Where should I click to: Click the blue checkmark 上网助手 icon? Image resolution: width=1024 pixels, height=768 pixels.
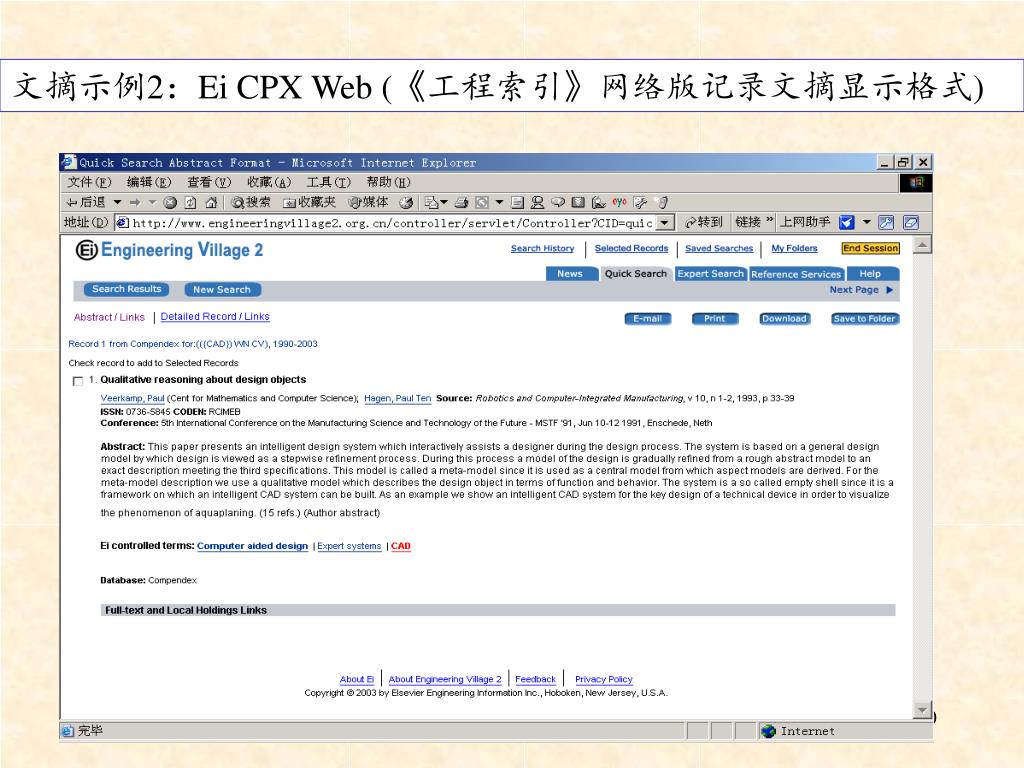point(846,222)
